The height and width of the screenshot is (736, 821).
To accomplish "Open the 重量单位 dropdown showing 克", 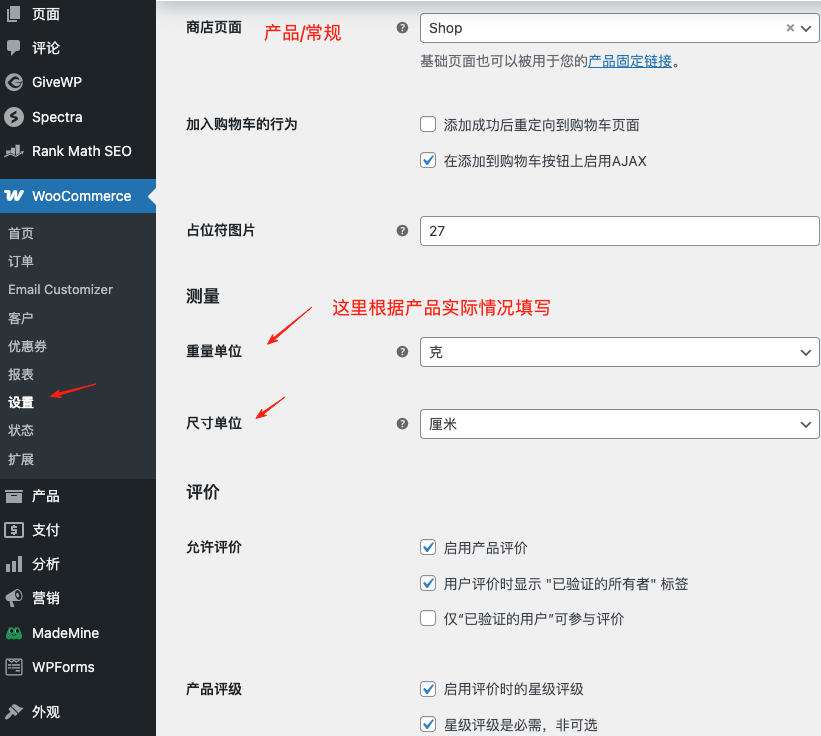I will (x=619, y=352).
